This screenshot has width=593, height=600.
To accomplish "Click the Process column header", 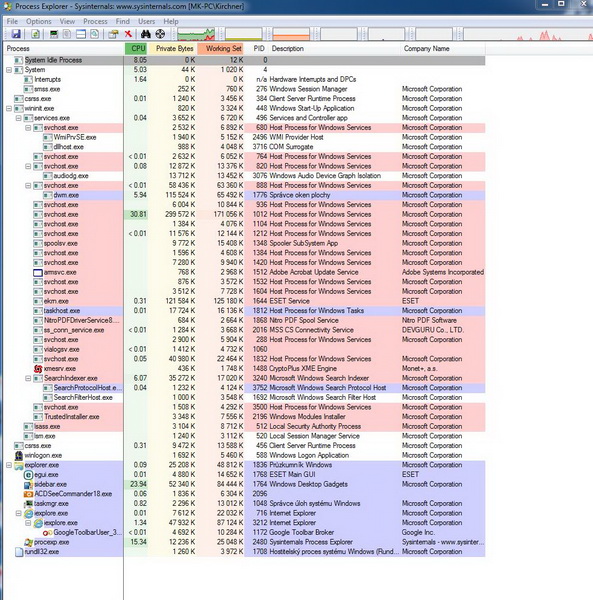I will tap(64, 49).
